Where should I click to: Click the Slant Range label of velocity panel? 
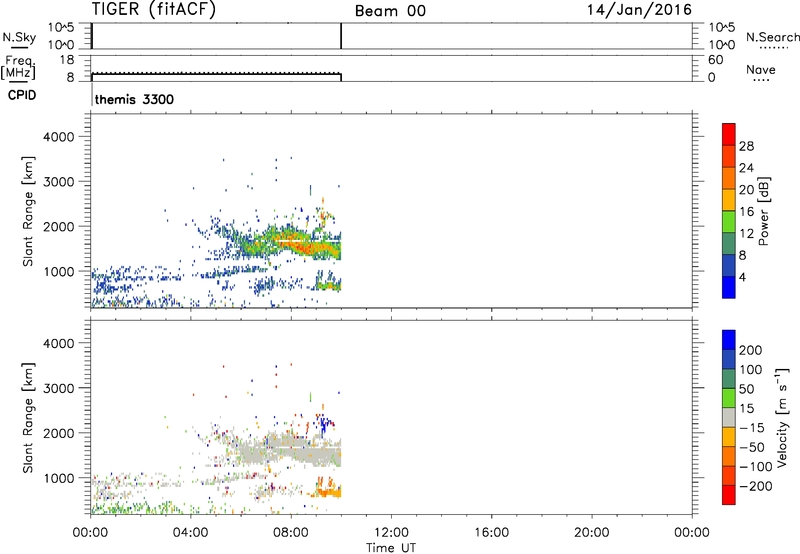pos(28,418)
